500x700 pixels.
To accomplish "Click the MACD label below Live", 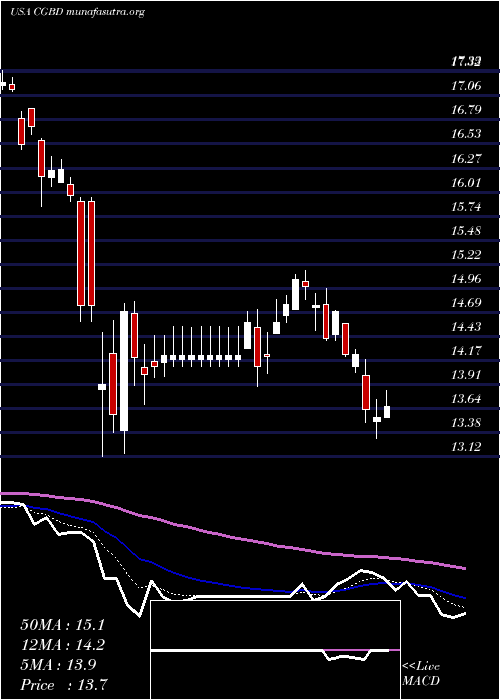I will click(x=421, y=681).
